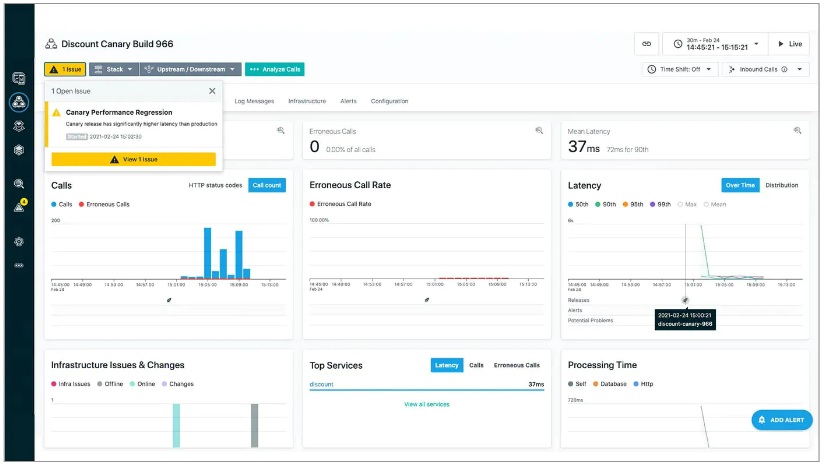
Task: Toggle the Erroneous Call Rate legend series
Action: click(x=340, y=204)
